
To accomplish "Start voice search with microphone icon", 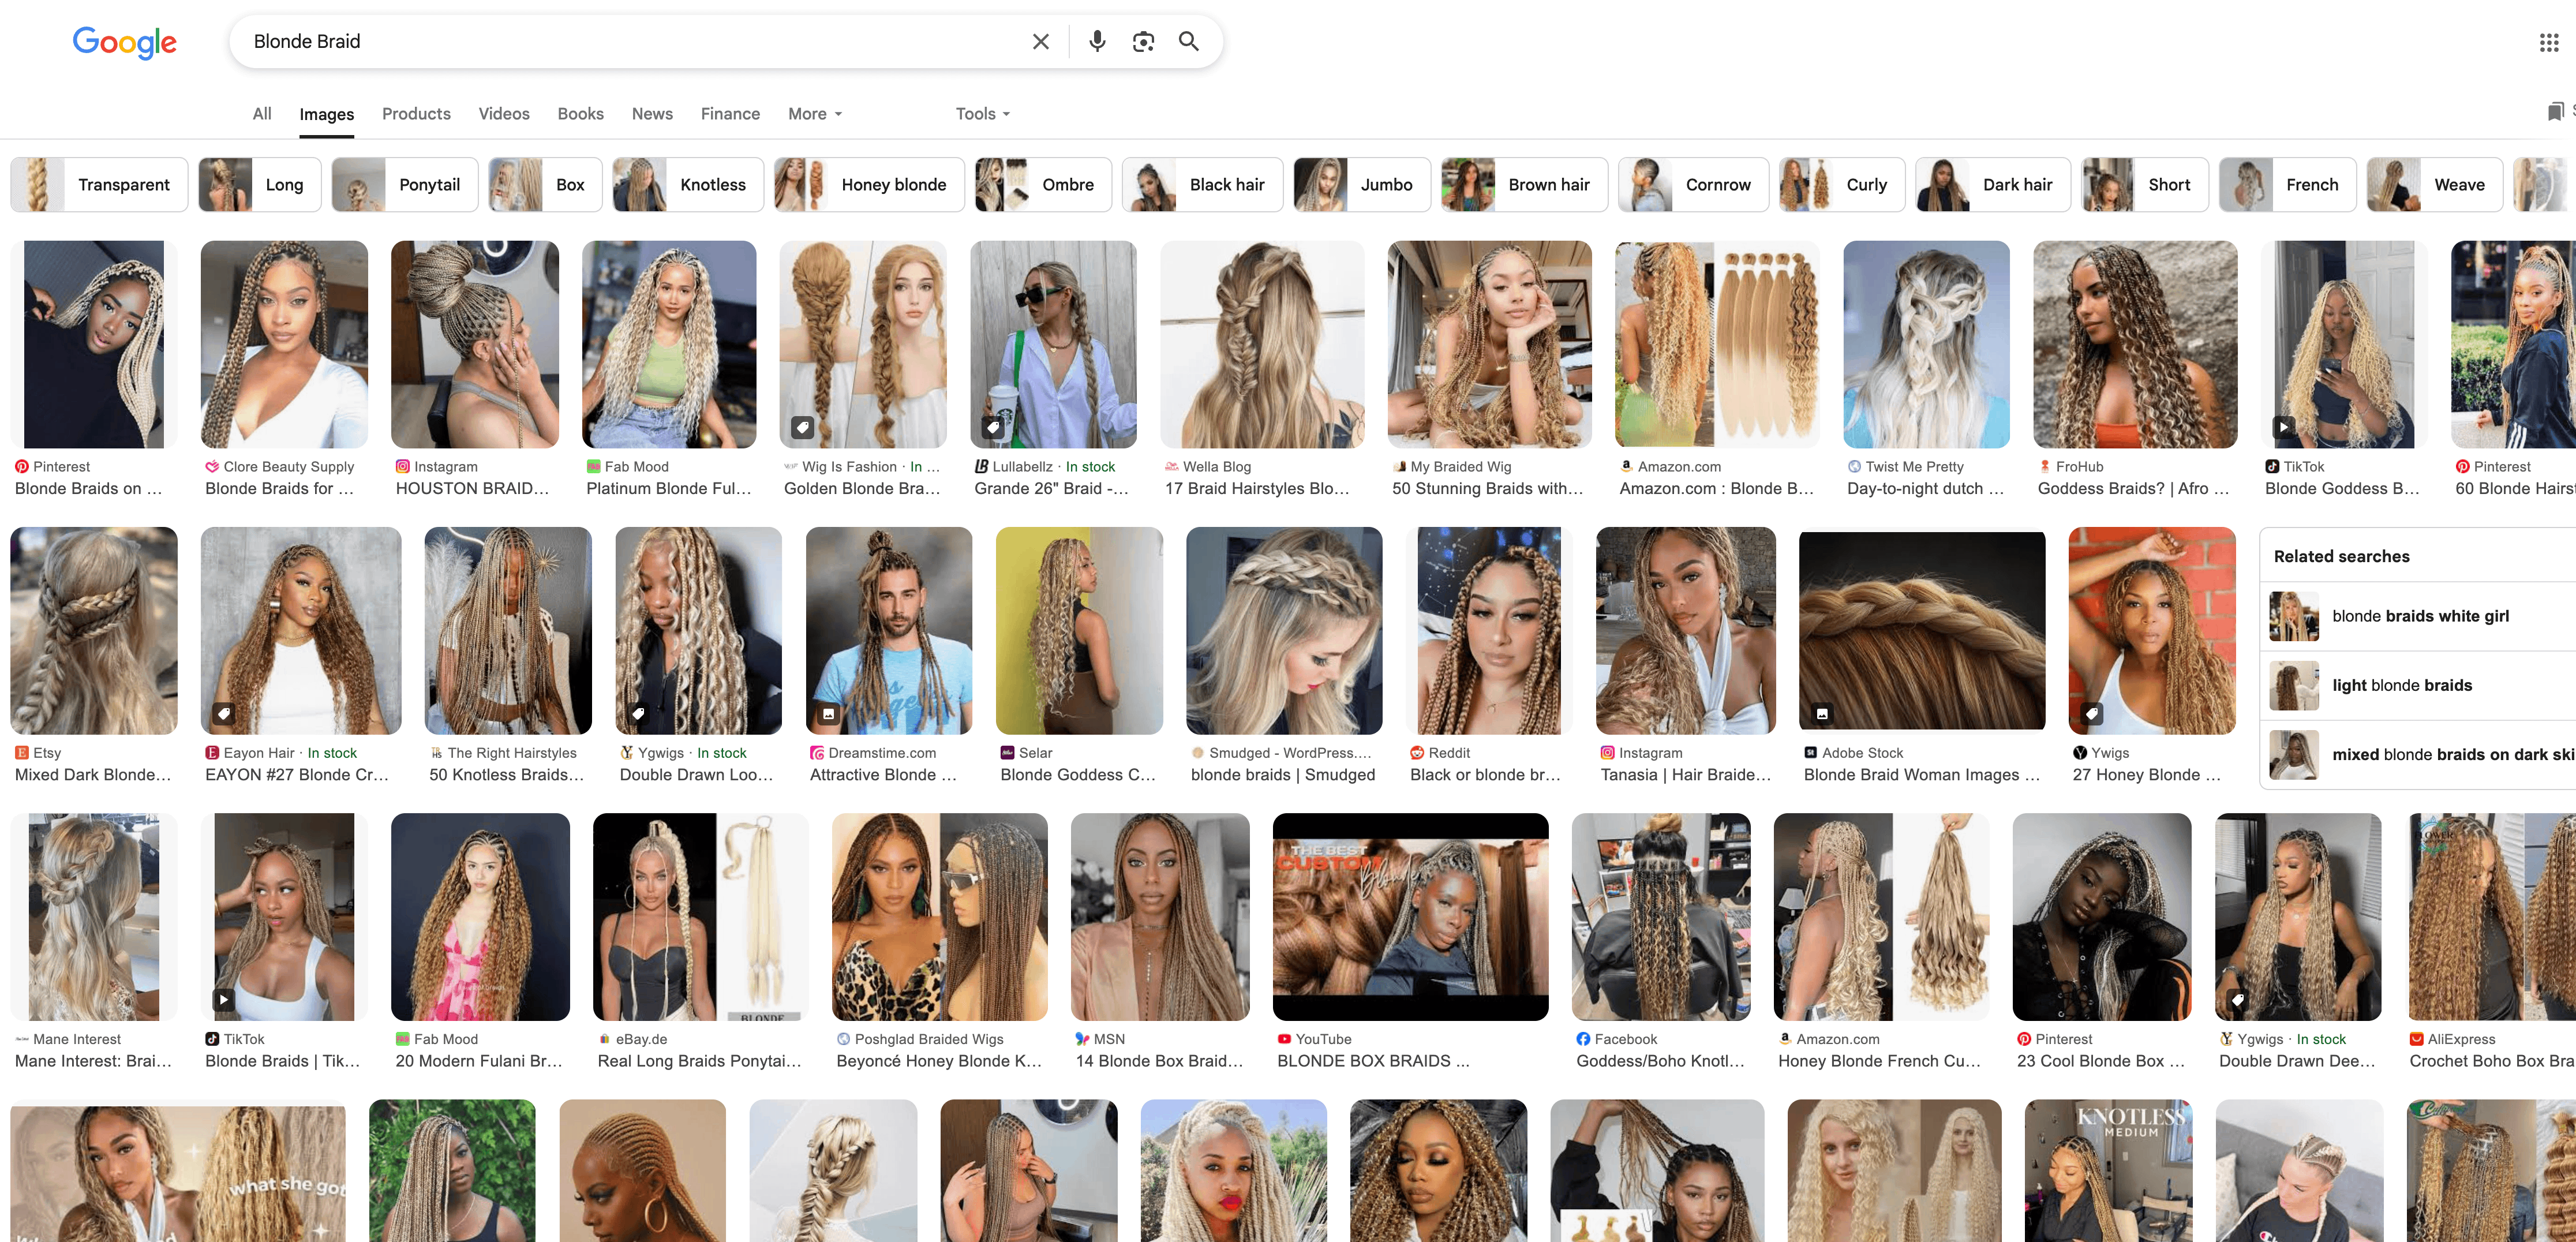I will [1097, 41].
